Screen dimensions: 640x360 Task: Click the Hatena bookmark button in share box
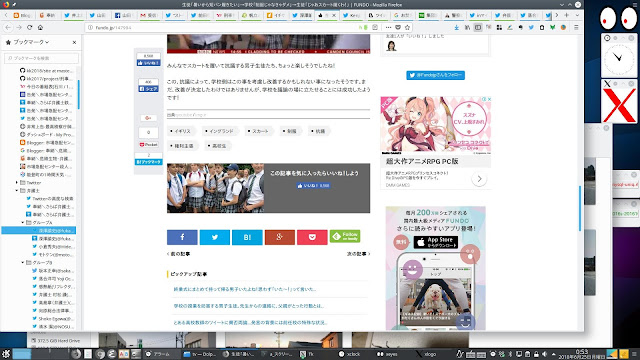(149, 162)
